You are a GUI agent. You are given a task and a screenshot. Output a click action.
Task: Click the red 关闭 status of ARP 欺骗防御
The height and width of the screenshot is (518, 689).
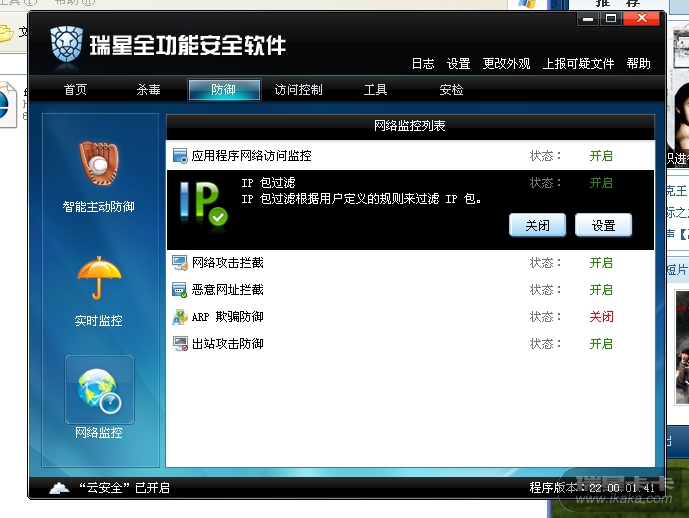[601, 317]
